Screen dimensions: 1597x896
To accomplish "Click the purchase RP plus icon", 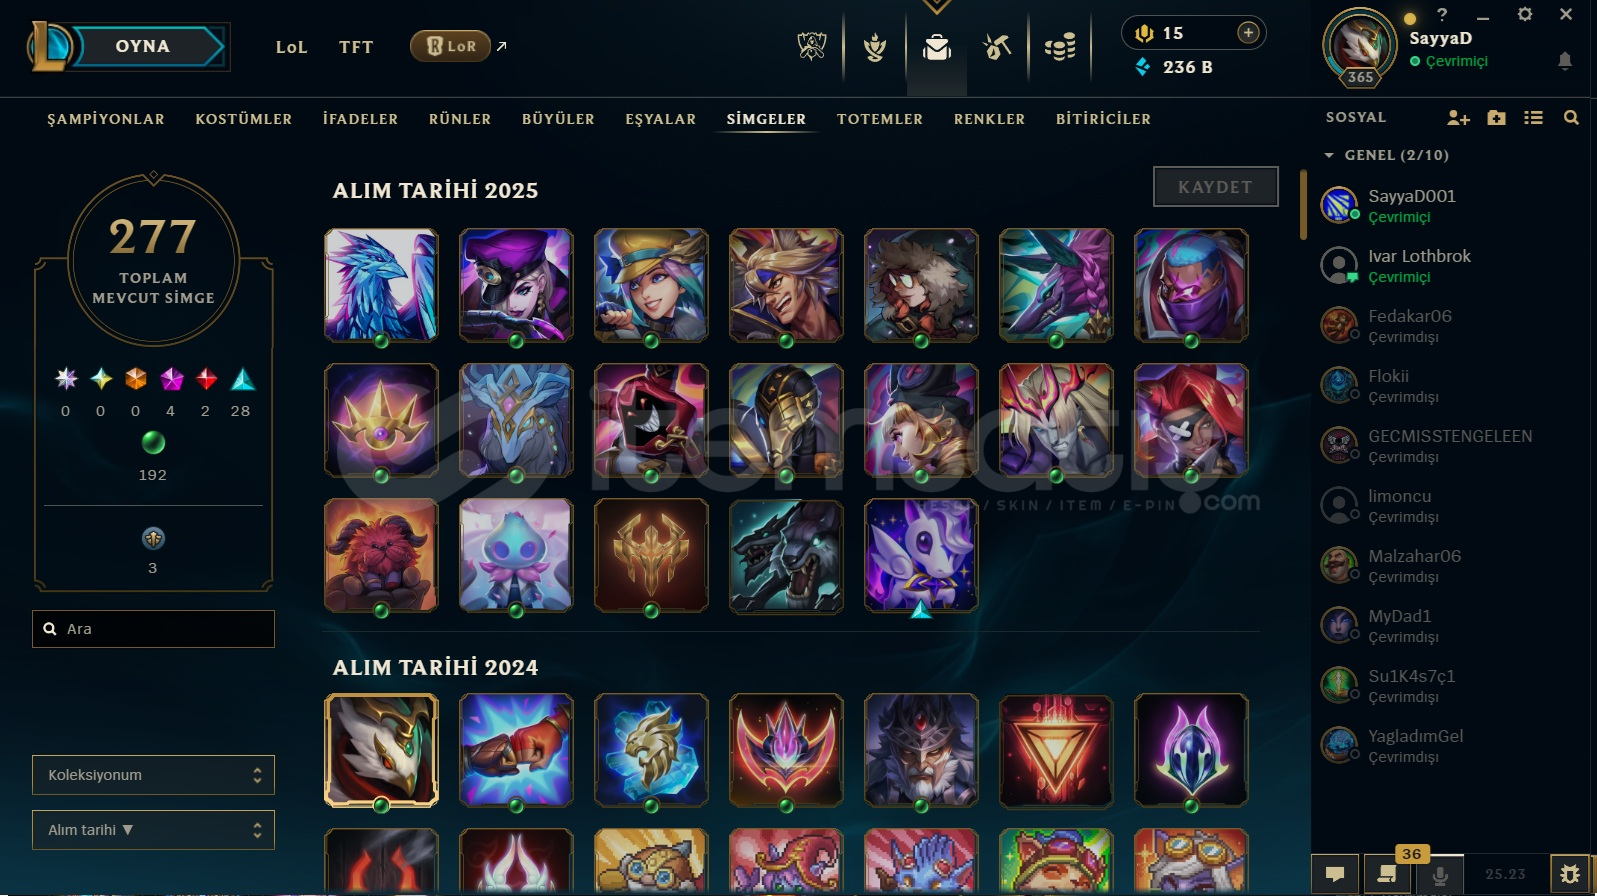I will (1248, 33).
